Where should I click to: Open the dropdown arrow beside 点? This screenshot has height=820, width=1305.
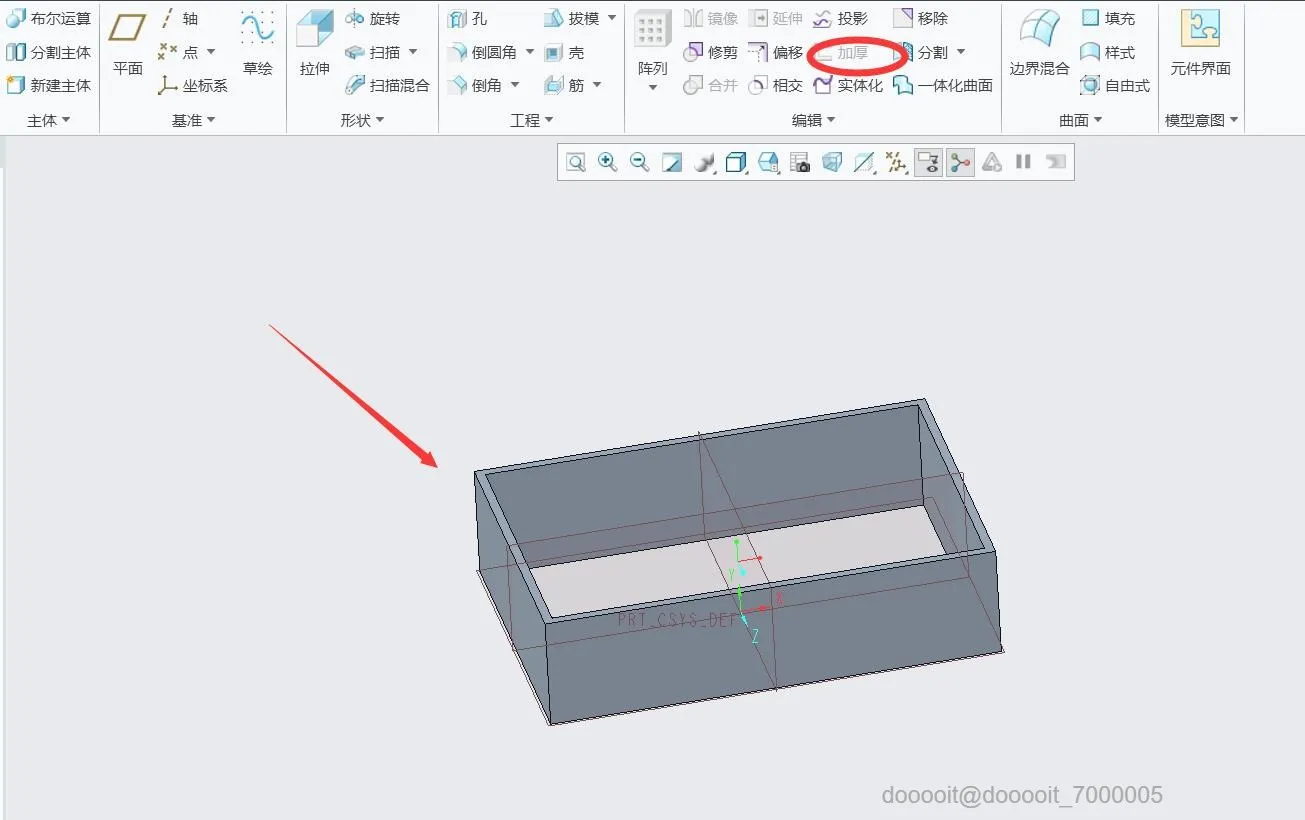(211, 52)
